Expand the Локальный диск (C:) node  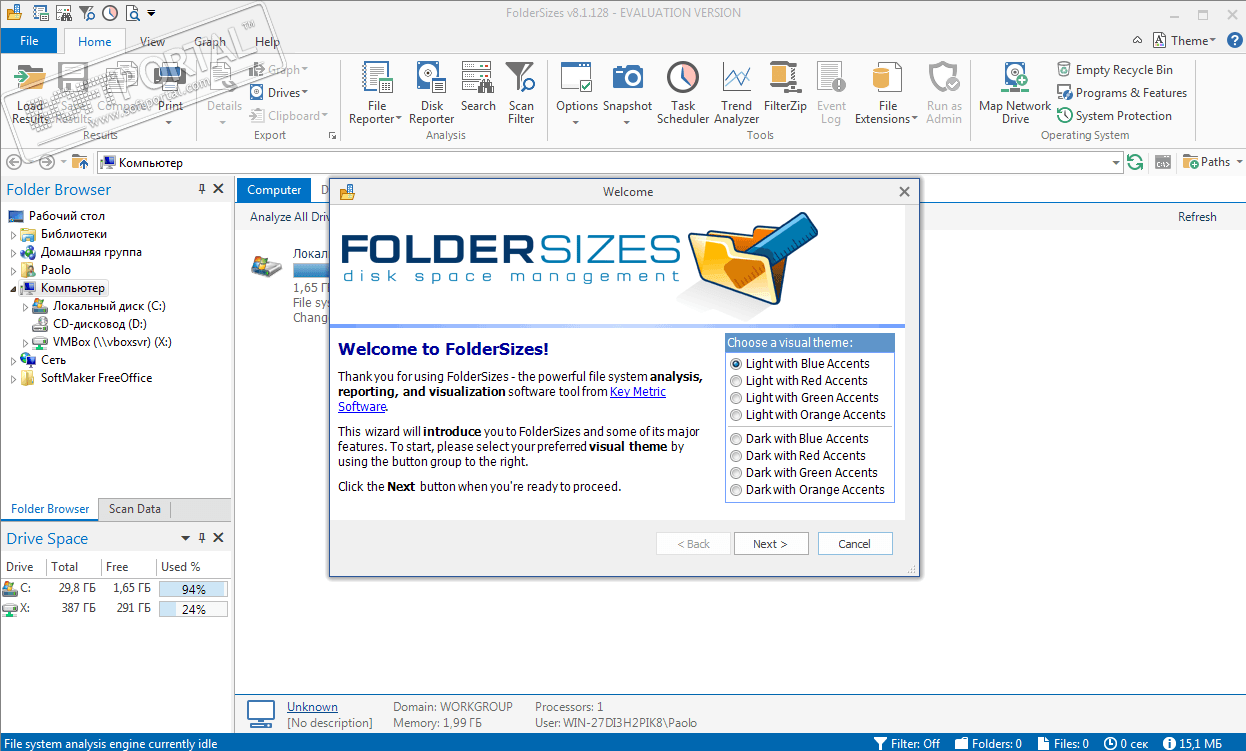(x=26, y=306)
